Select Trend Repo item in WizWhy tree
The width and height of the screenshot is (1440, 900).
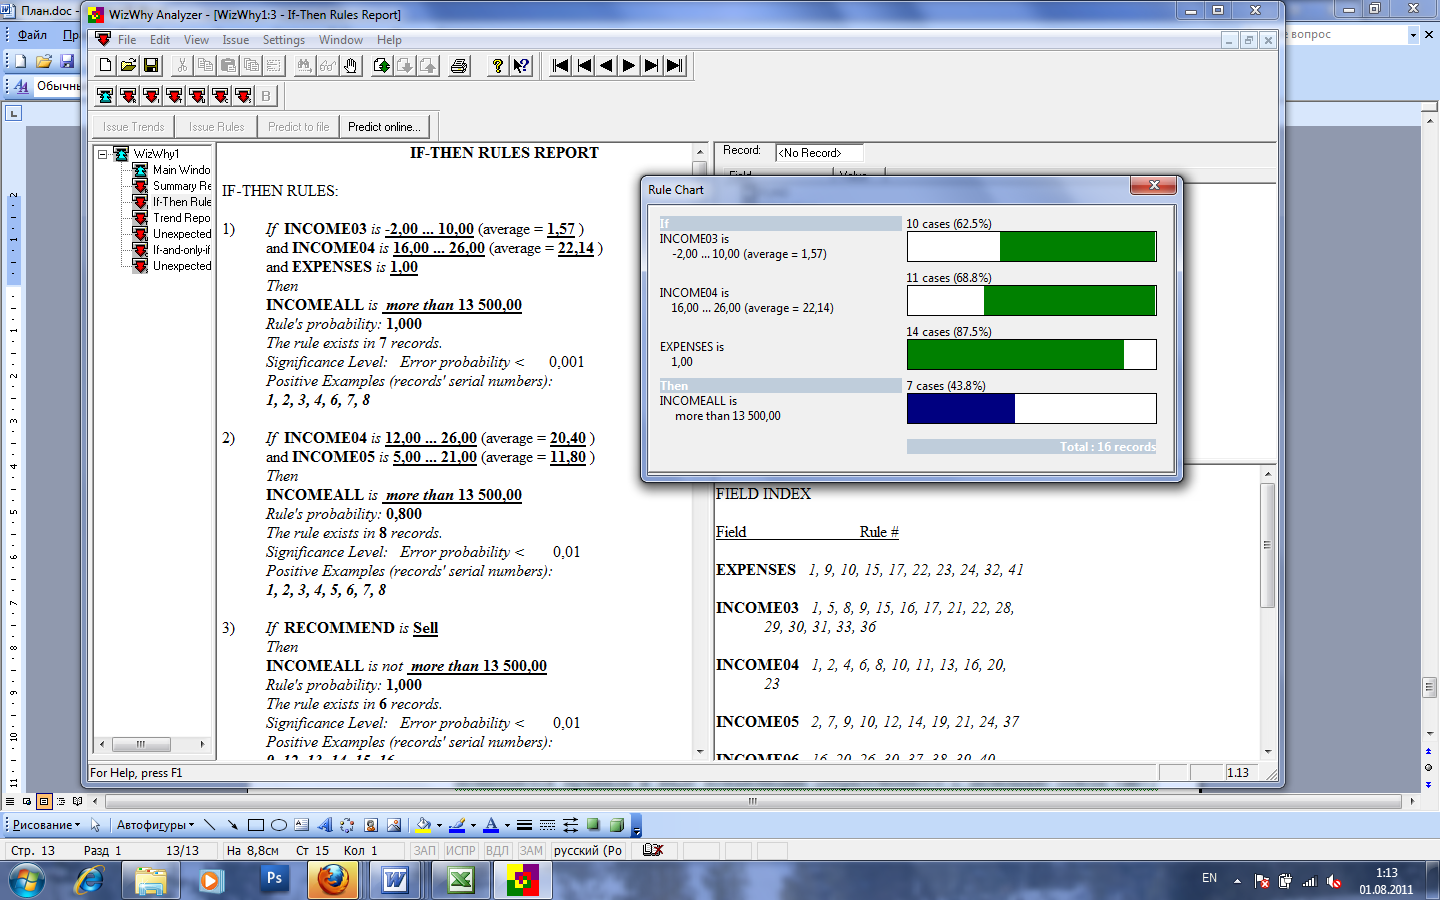point(181,218)
